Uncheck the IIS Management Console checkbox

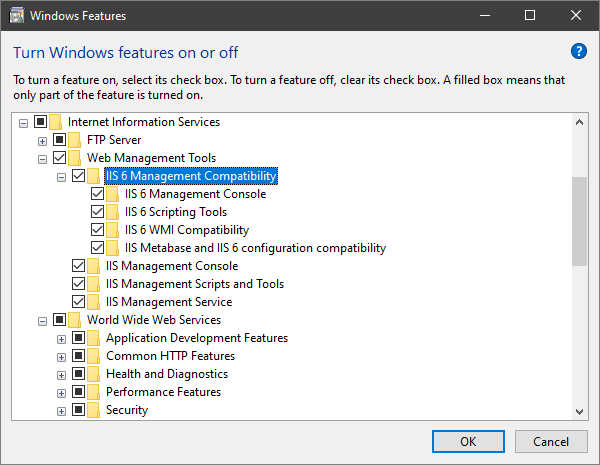78,266
